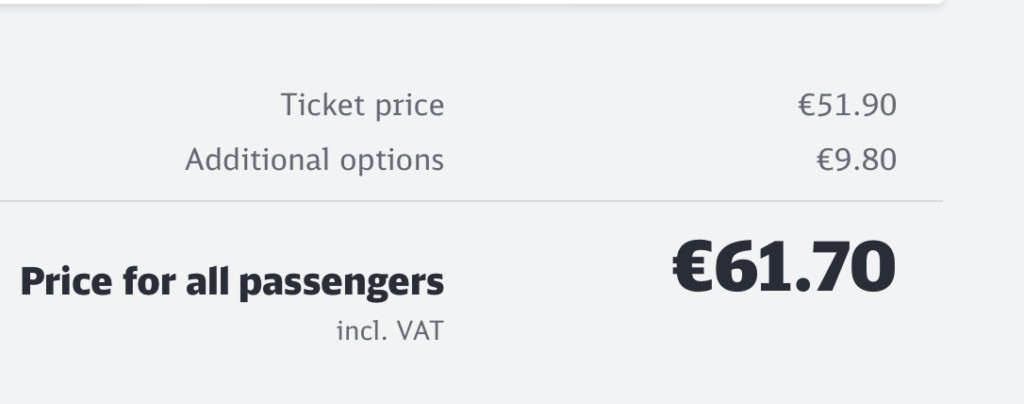Click the euro sign before 9.80
The width and height of the screenshot is (1024, 404).
pos(825,161)
